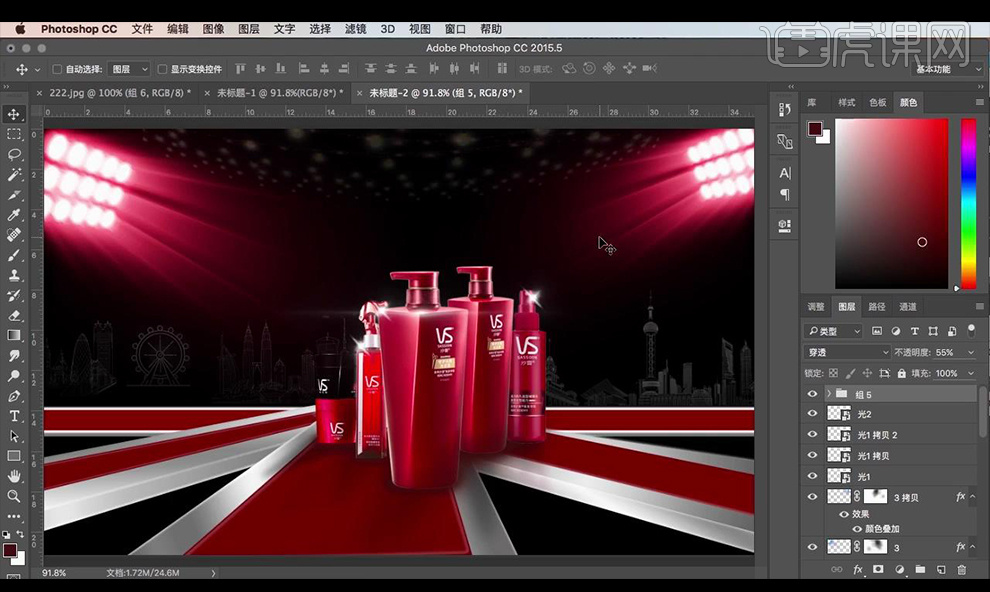The image size is (990, 592).
Task: Pick the Eyedropper tool
Action: click(14, 215)
